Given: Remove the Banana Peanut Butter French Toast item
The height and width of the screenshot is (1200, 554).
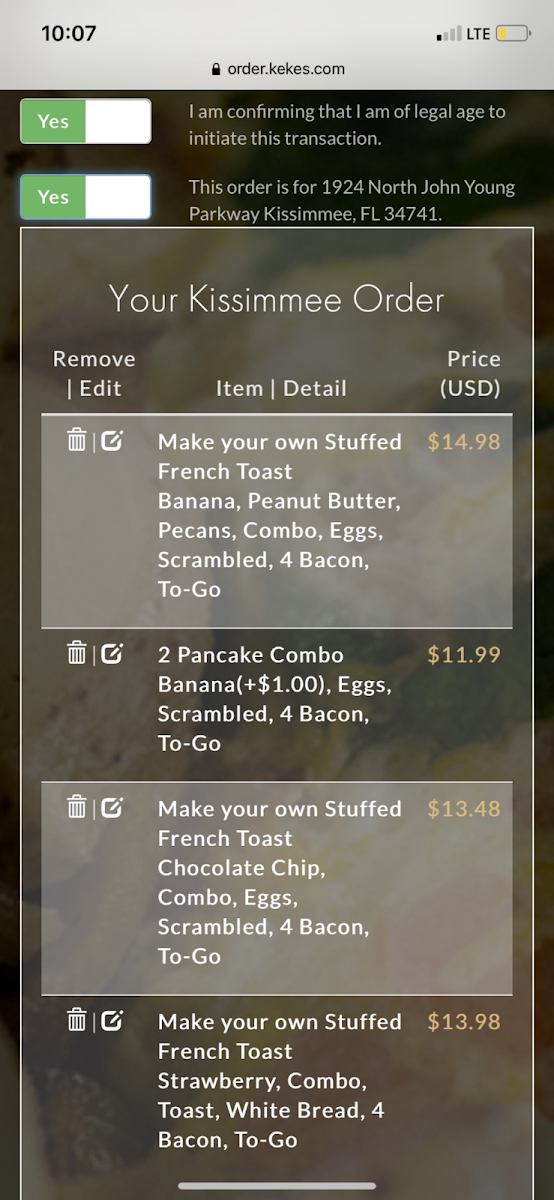Looking at the screenshot, I should pyautogui.click(x=76, y=440).
